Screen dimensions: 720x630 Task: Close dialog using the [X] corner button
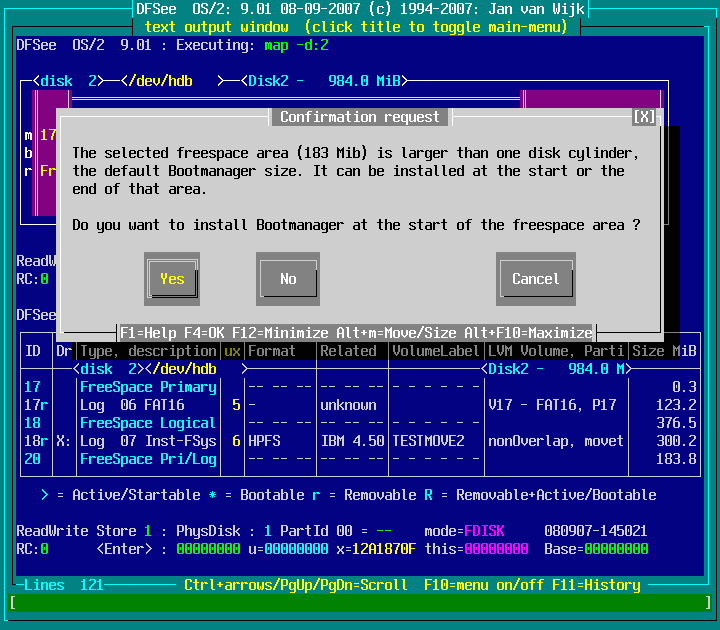click(644, 117)
